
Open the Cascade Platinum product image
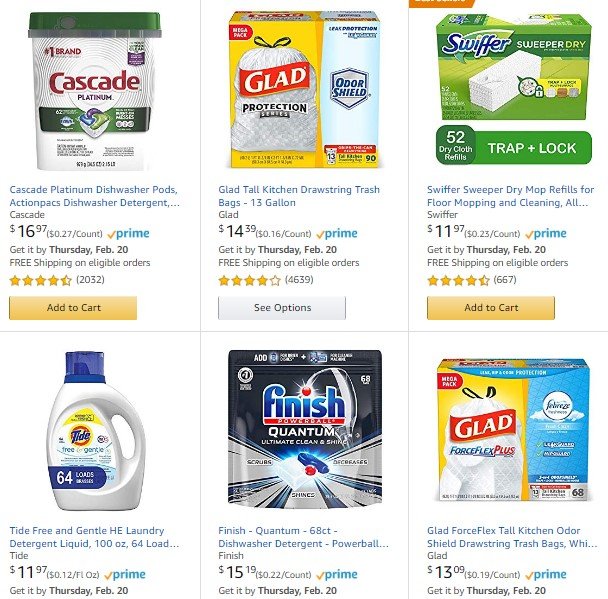click(x=95, y=91)
